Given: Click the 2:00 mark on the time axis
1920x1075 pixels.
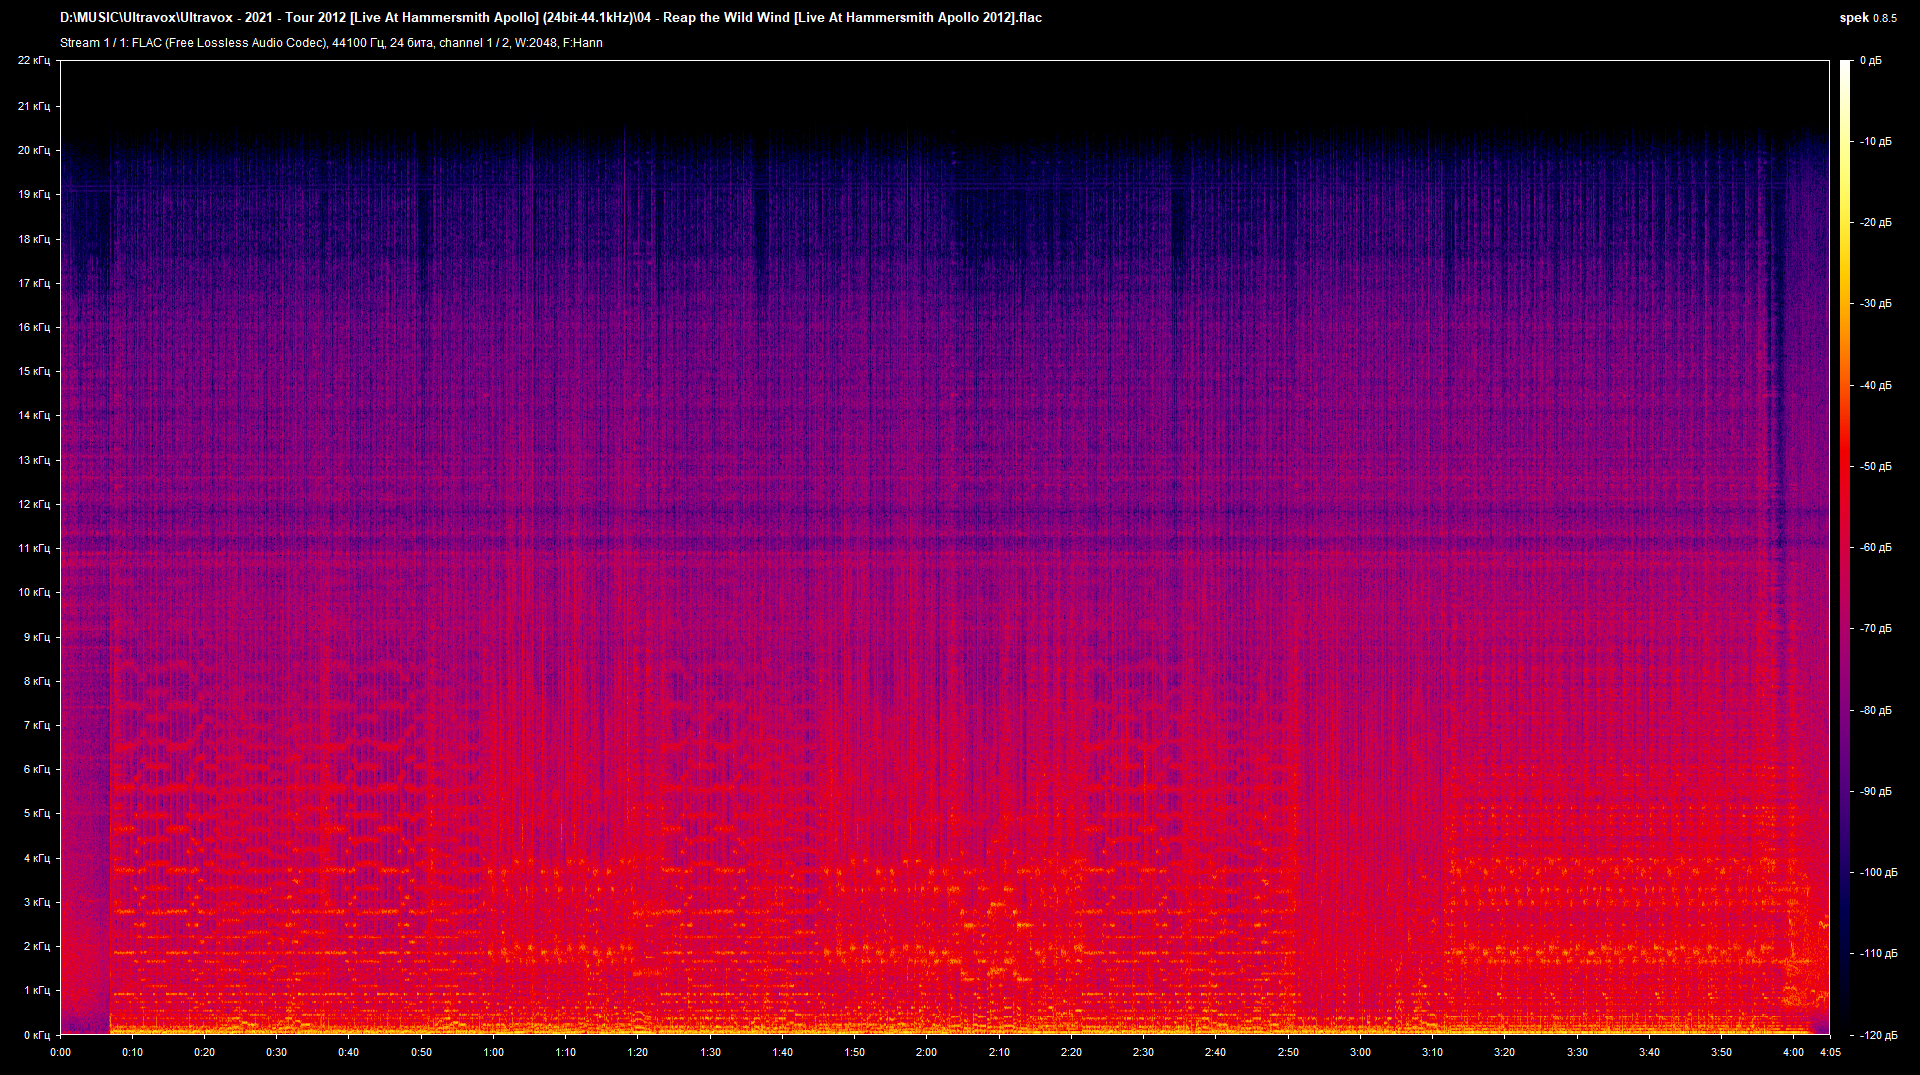Looking at the screenshot, I should (x=926, y=1052).
